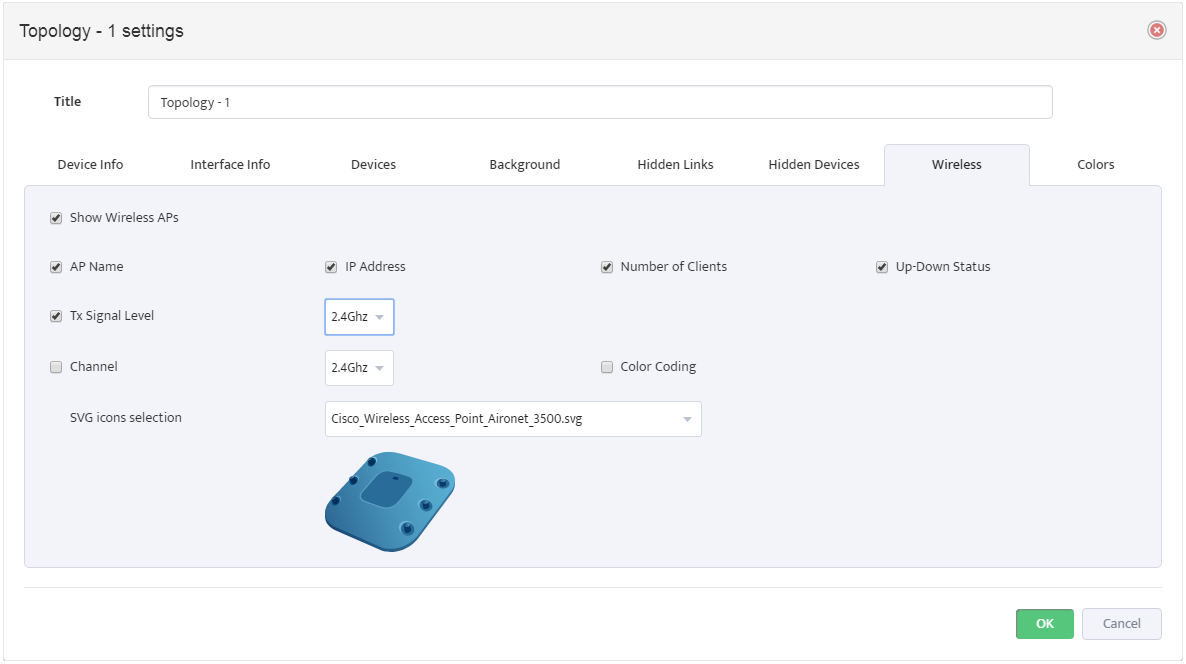Click the Cancel button

tap(1122, 624)
